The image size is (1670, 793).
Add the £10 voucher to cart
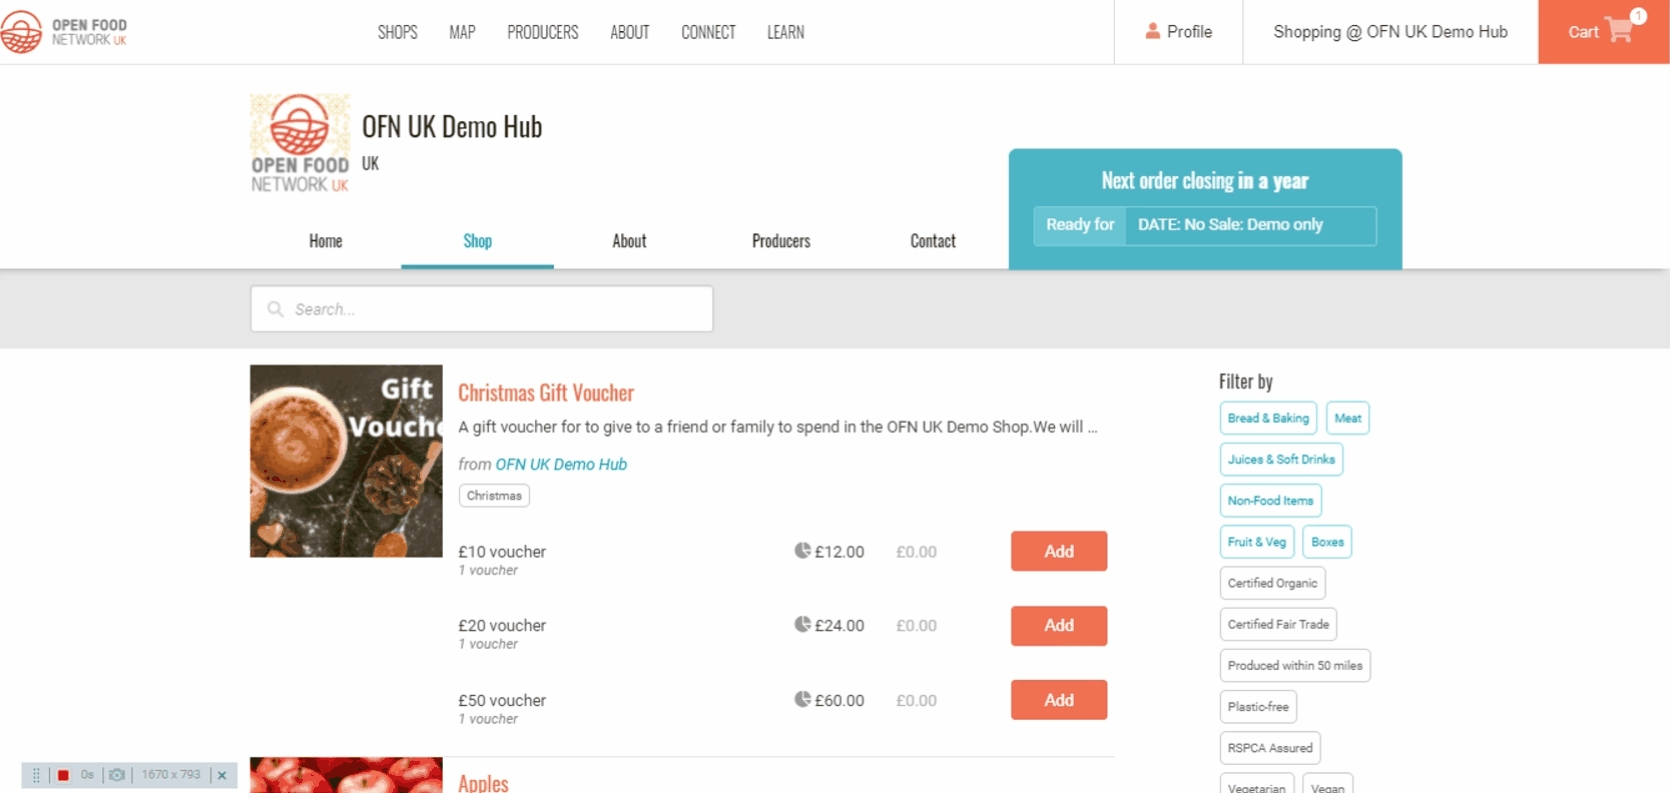[1059, 551]
